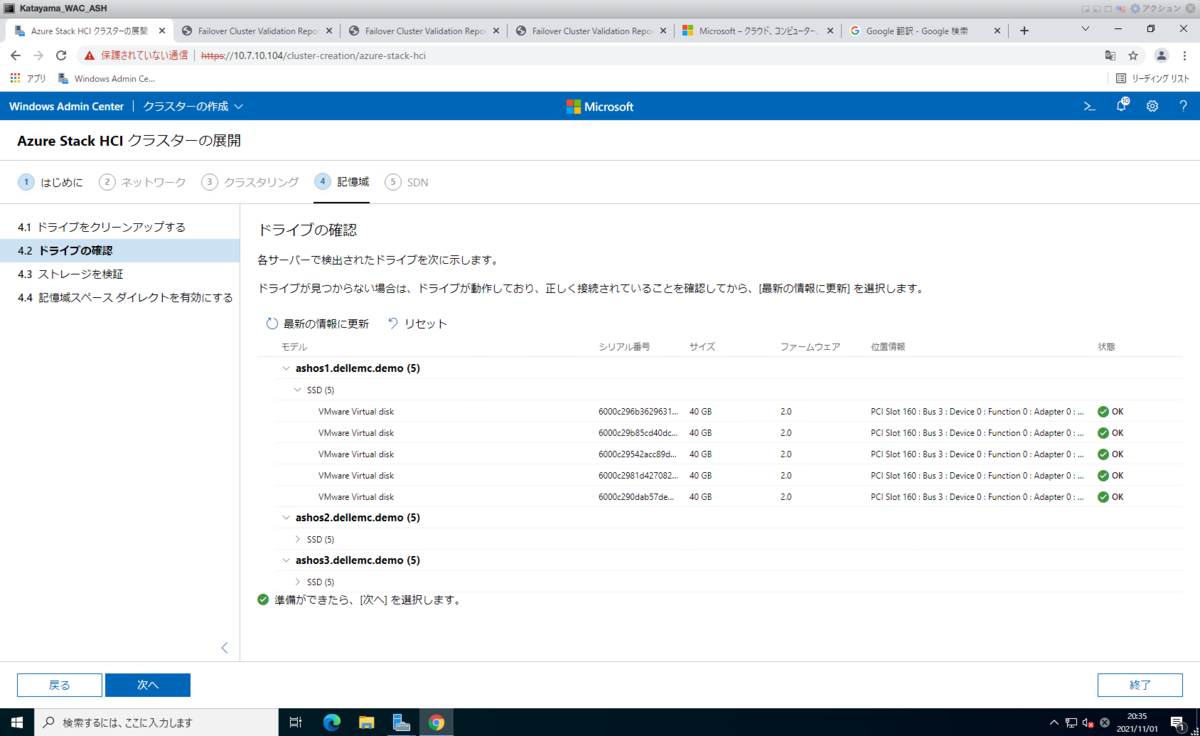The height and width of the screenshot is (736, 1200).
Task: Expand SSD (5) under ashos3
Action: 297,582
